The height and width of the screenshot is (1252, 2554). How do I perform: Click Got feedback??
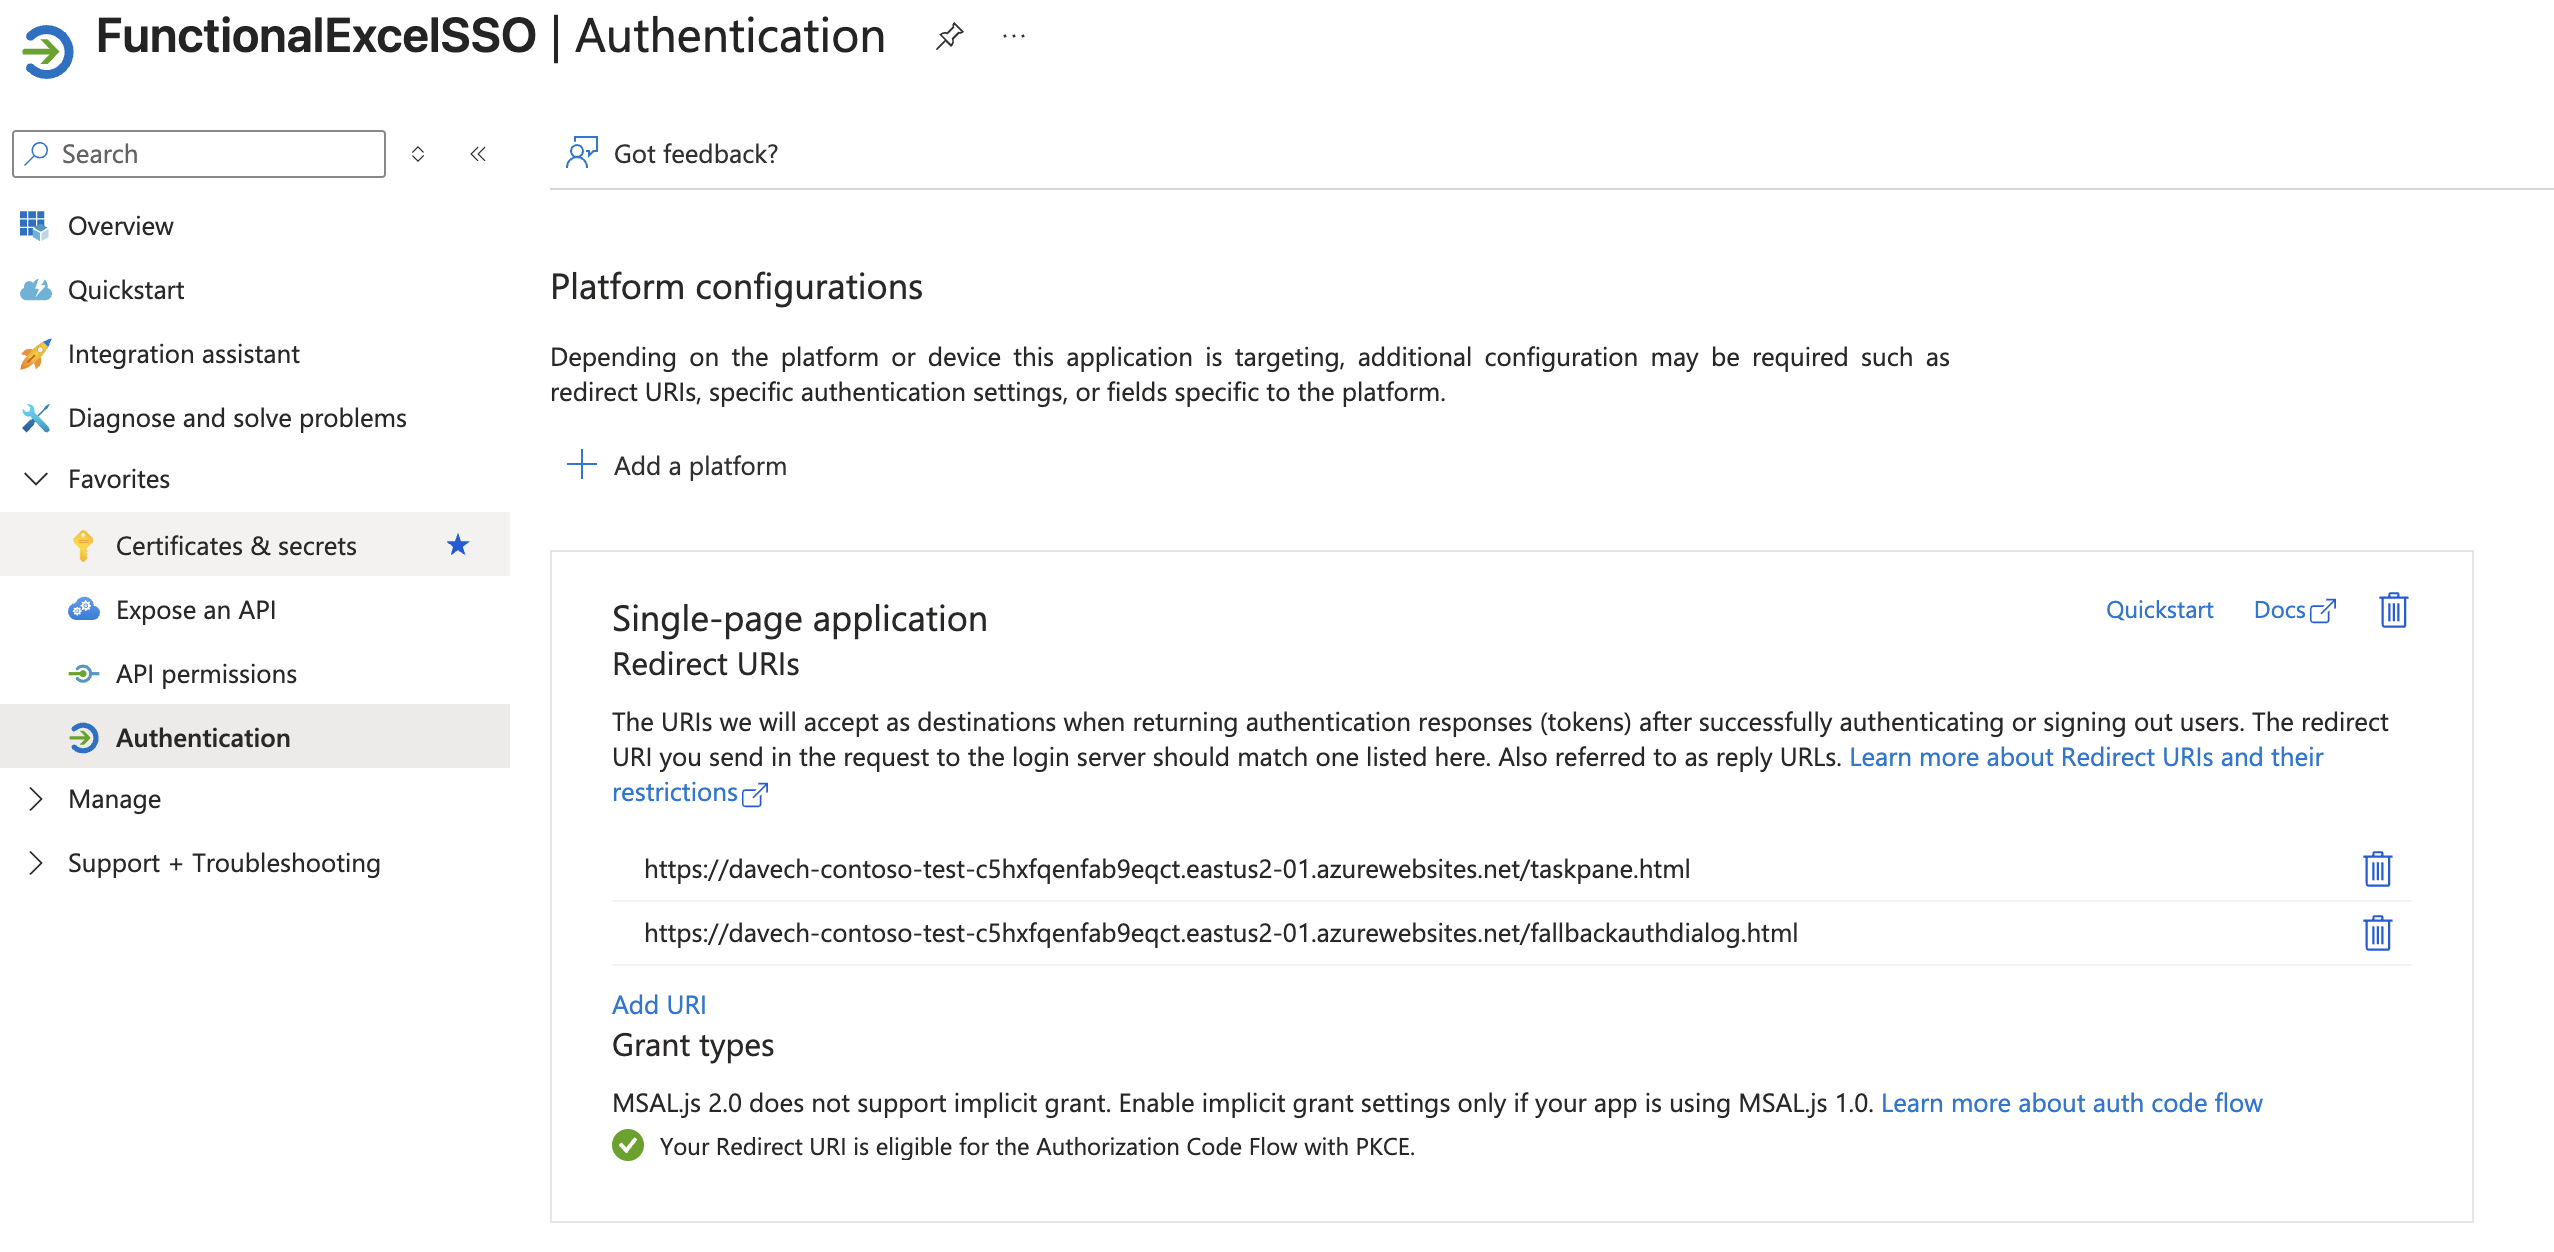696,154
